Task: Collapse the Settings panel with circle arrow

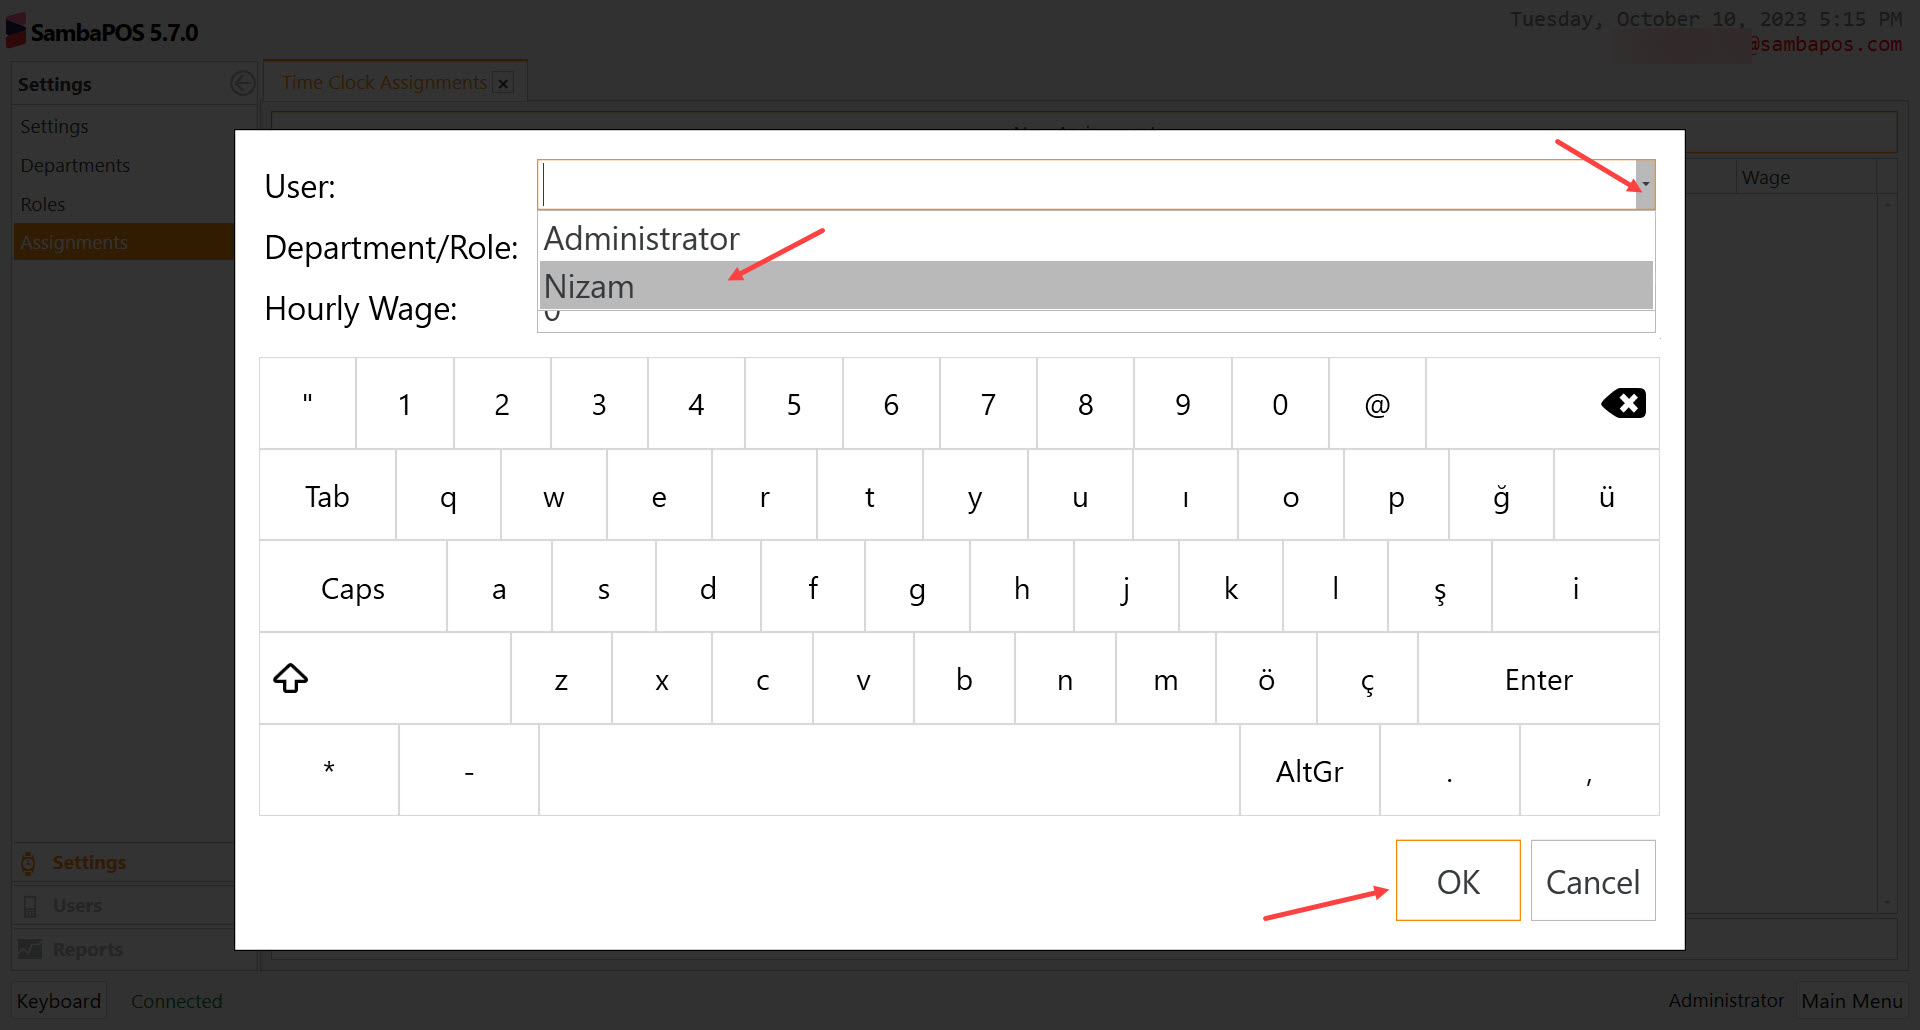Action: tap(242, 83)
